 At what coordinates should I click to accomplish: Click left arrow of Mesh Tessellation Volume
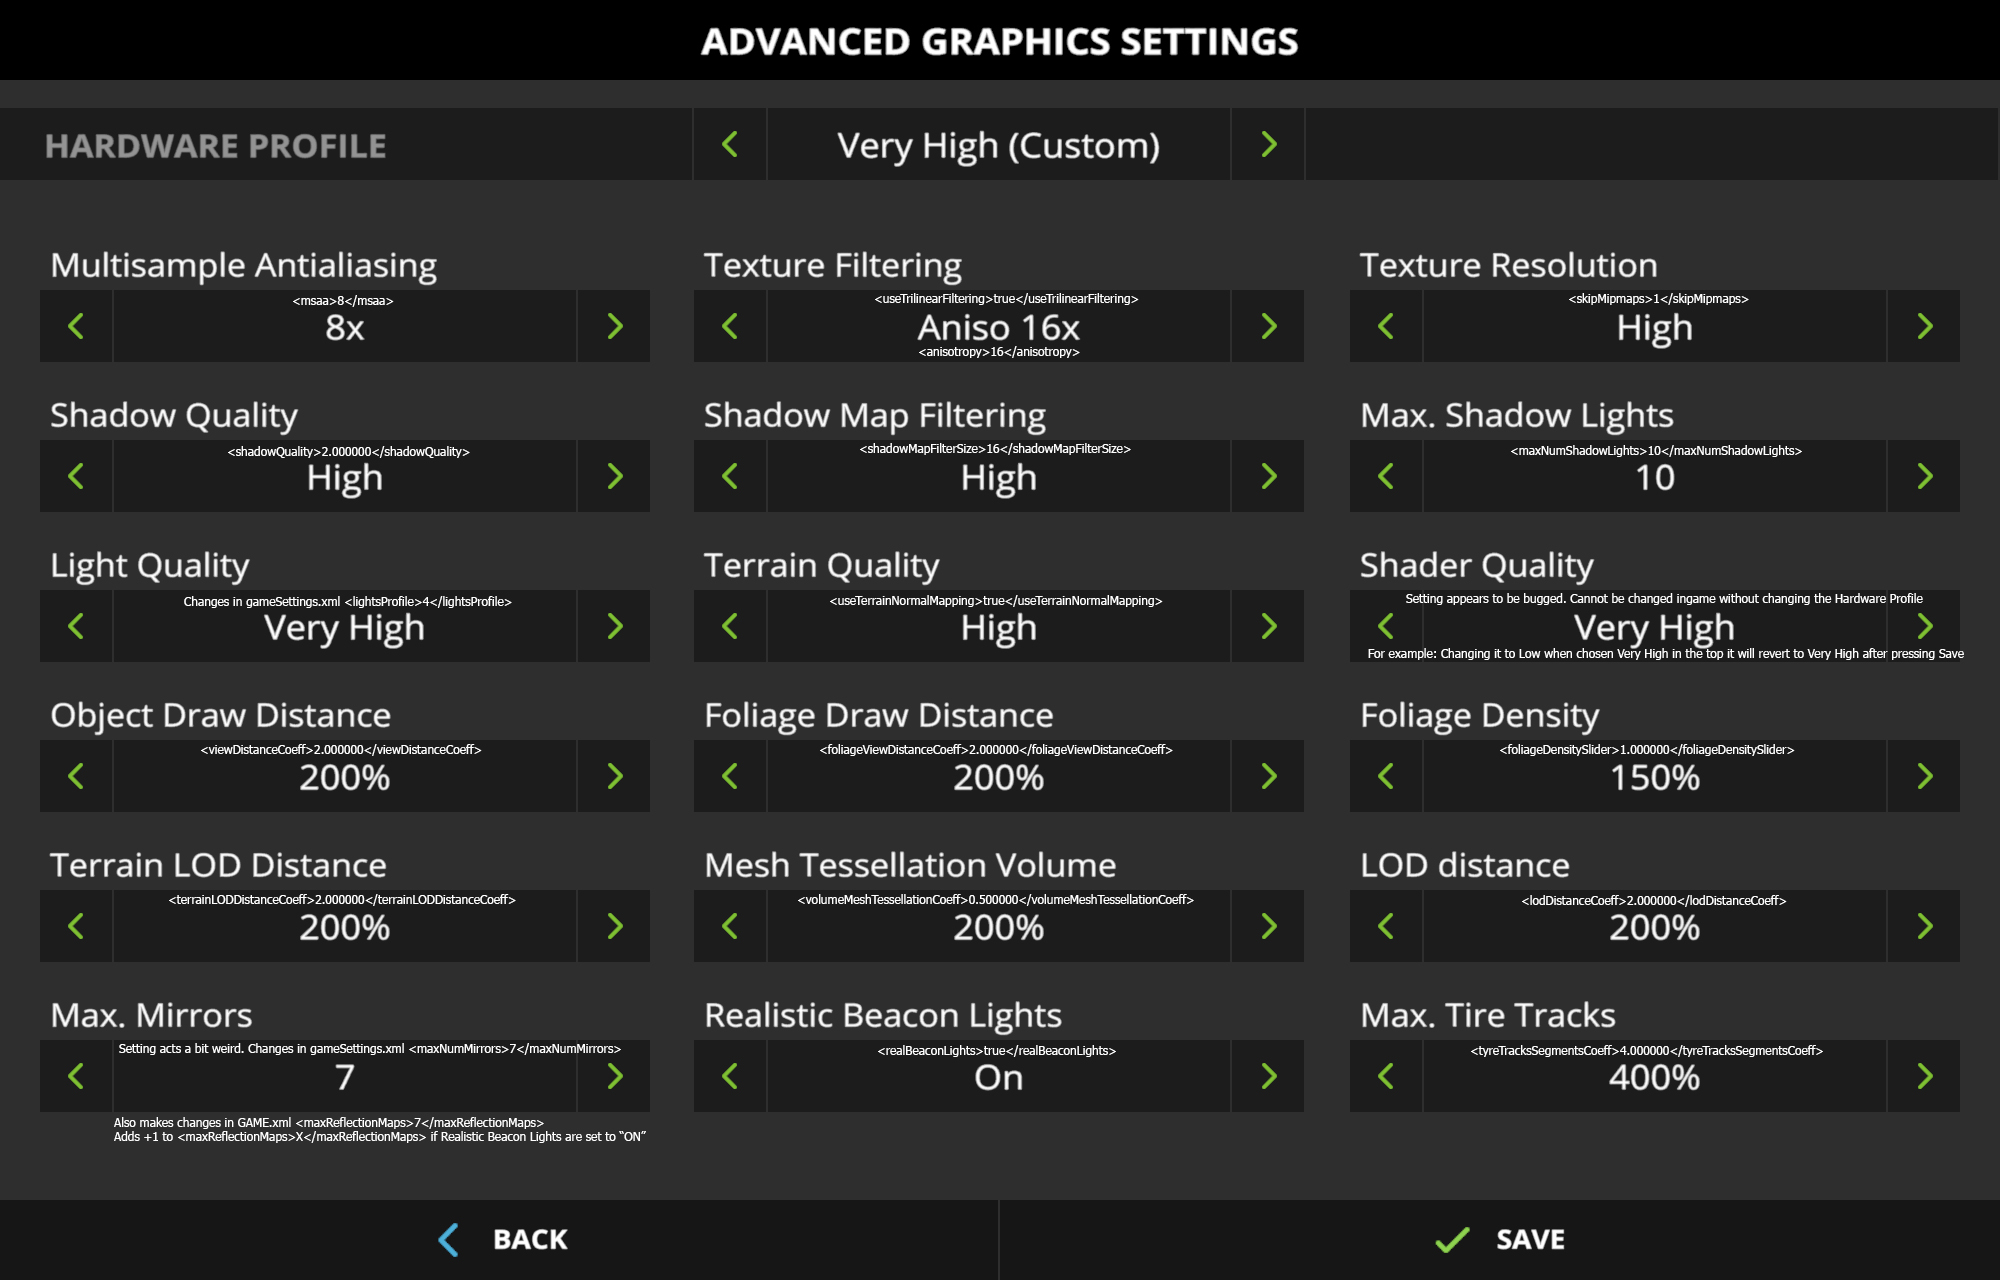click(730, 926)
